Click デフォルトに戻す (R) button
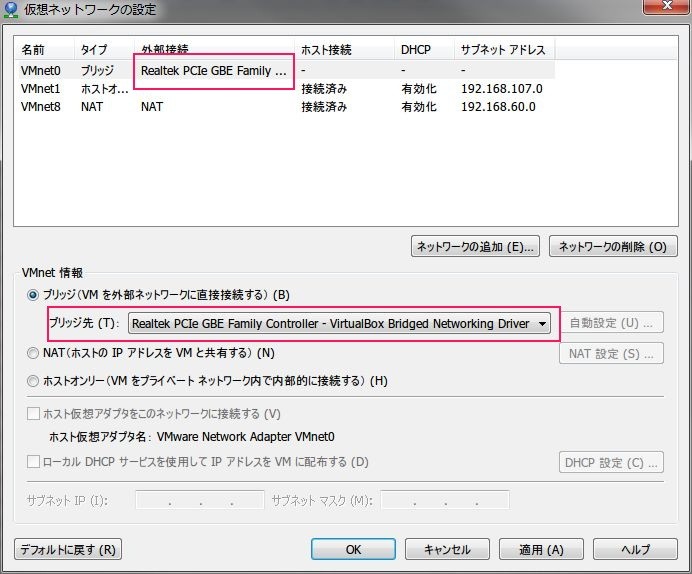Image resolution: width=692 pixels, height=574 pixels. coord(68,549)
